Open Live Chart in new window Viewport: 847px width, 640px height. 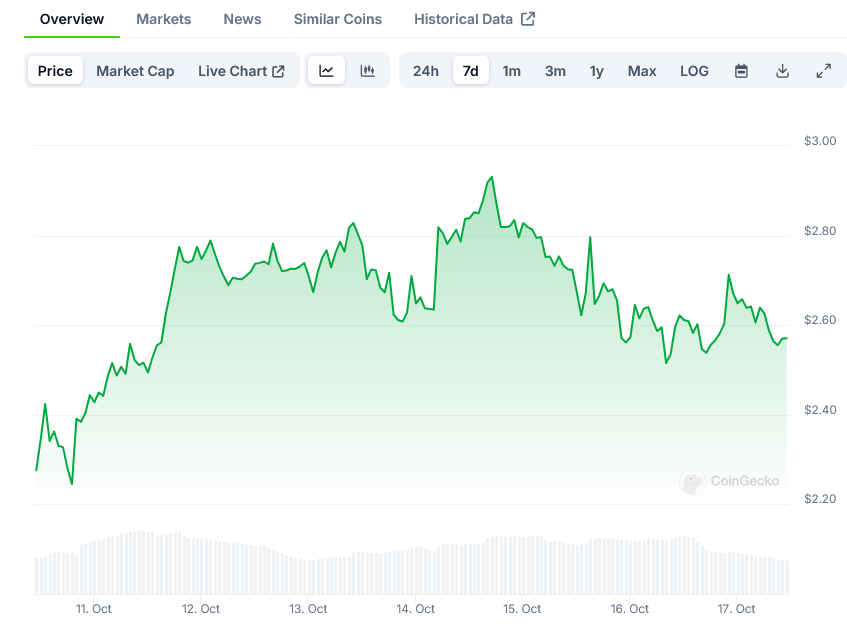point(241,71)
